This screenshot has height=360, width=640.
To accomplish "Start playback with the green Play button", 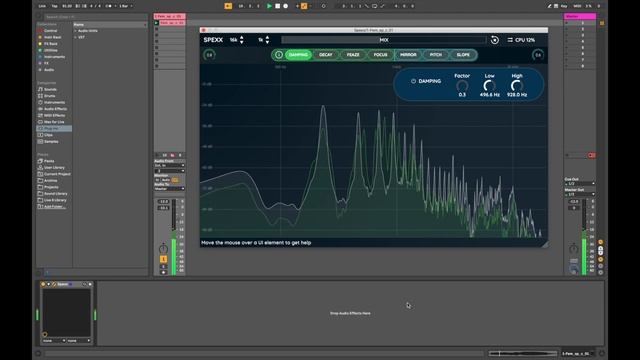I will (269, 6).
